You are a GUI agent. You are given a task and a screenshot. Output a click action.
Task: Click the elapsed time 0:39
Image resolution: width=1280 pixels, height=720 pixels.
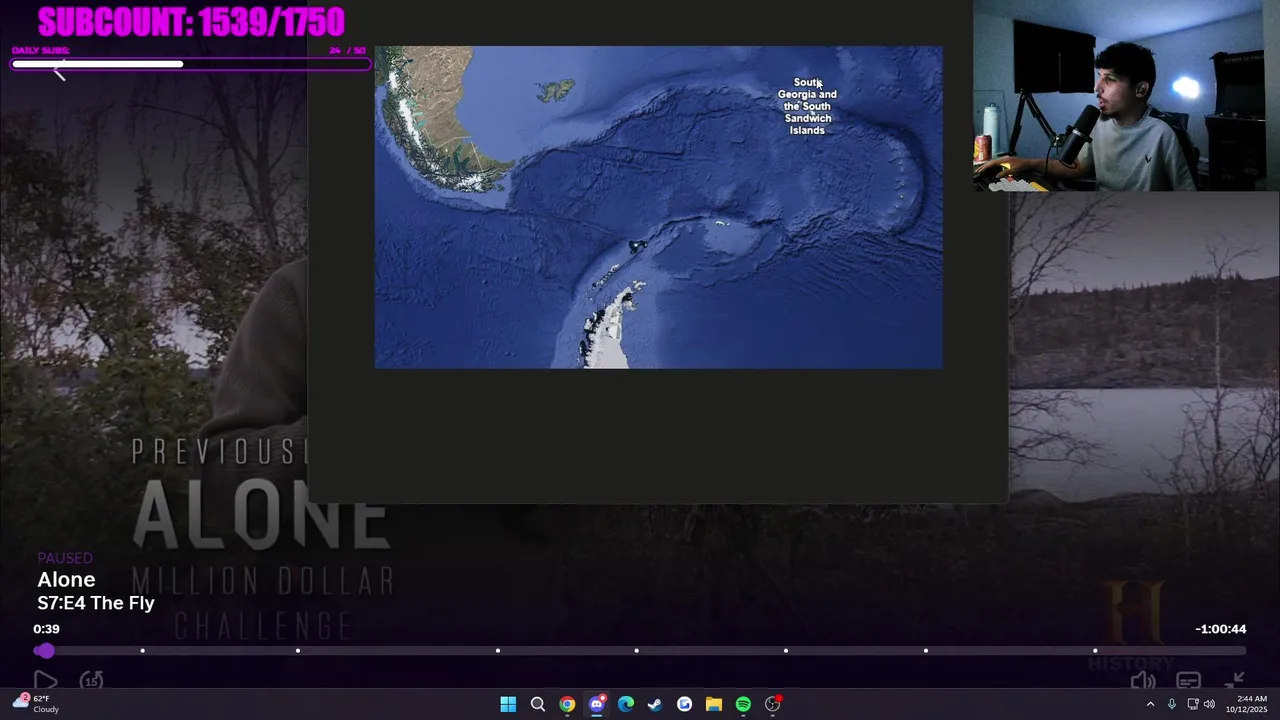point(46,629)
